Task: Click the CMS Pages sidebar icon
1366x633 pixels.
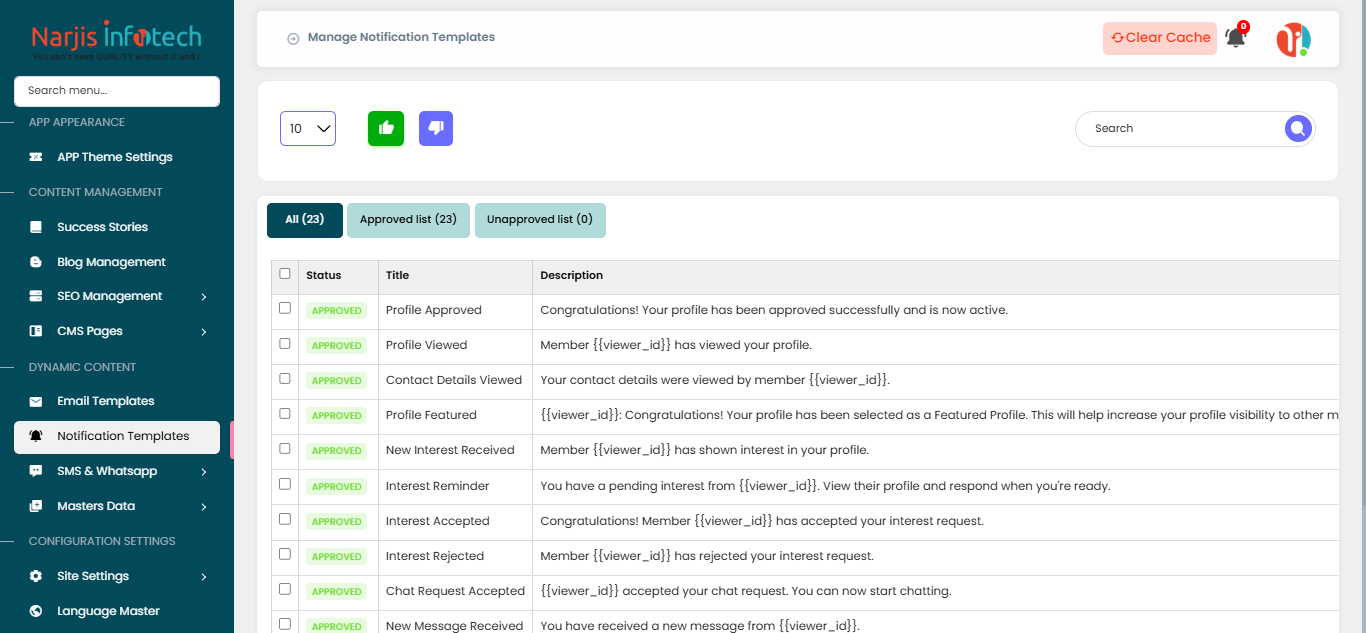Action: [36, 331]
